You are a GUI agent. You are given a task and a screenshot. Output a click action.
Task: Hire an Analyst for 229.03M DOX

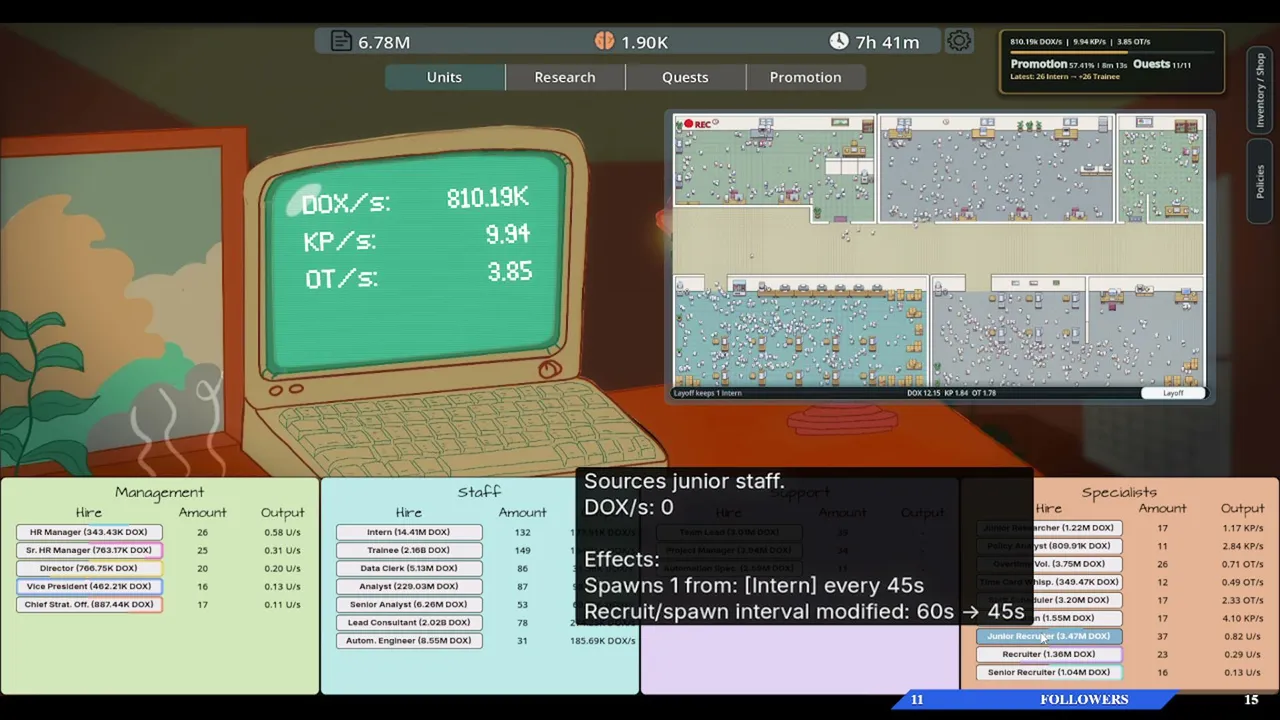coord(409,586)
